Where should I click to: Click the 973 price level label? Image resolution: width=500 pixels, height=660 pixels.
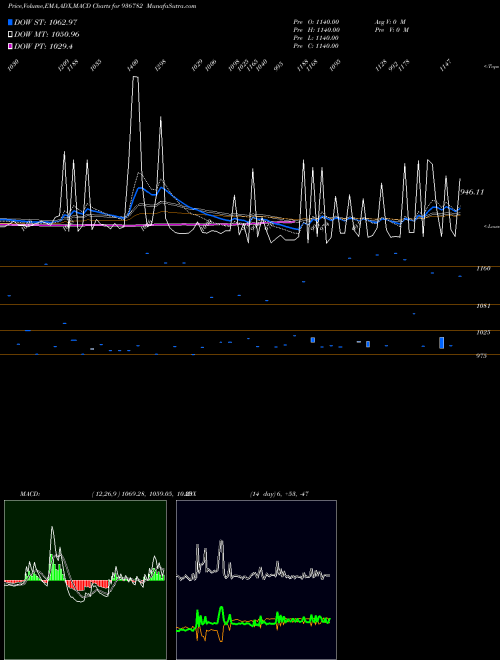coord(481,356)
